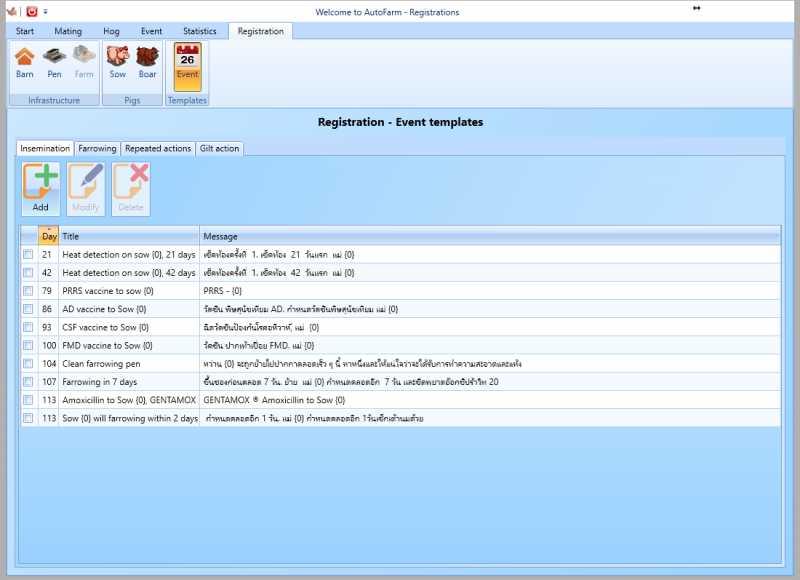The image size is (800, 580).
Task: Go to the Gilt action tab
Action: (219, 148)
